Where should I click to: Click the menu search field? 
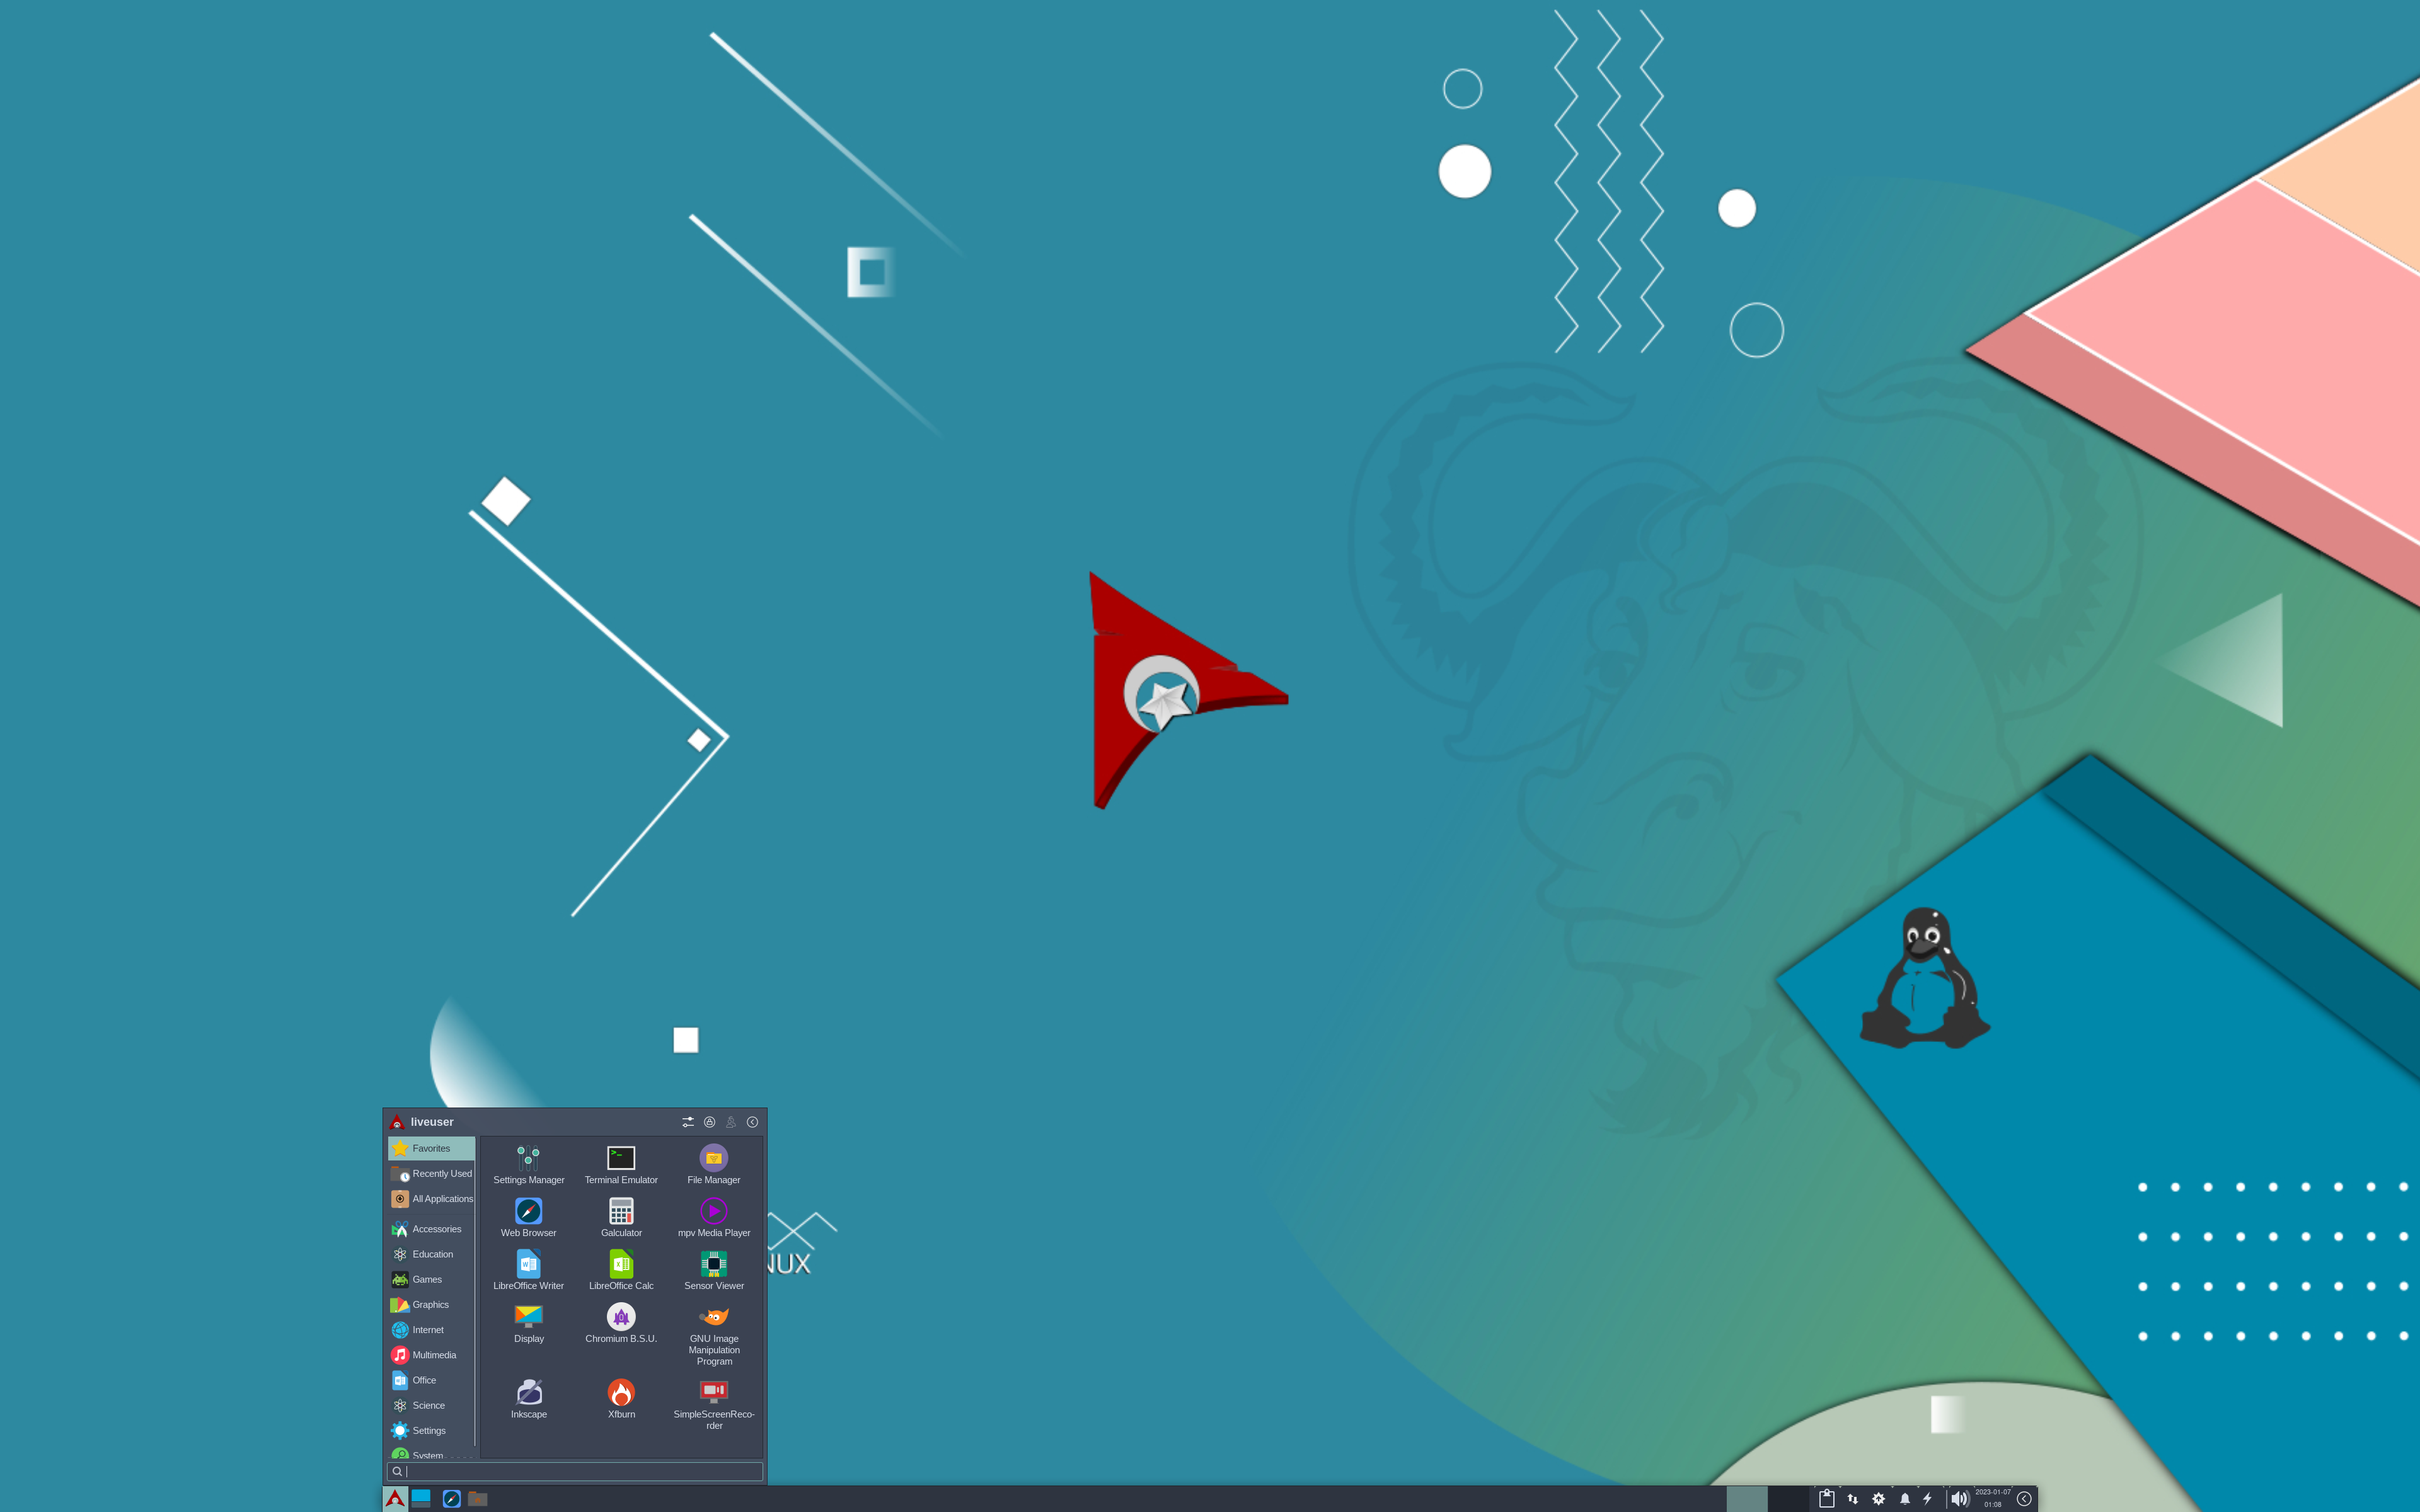click(x=575, y=1471)
